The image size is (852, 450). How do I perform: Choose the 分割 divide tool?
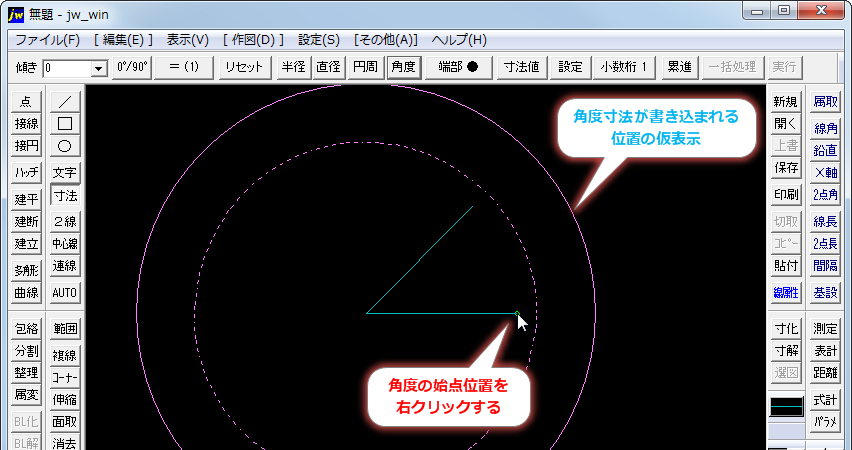pyautogui.click(x=26, y=351)
